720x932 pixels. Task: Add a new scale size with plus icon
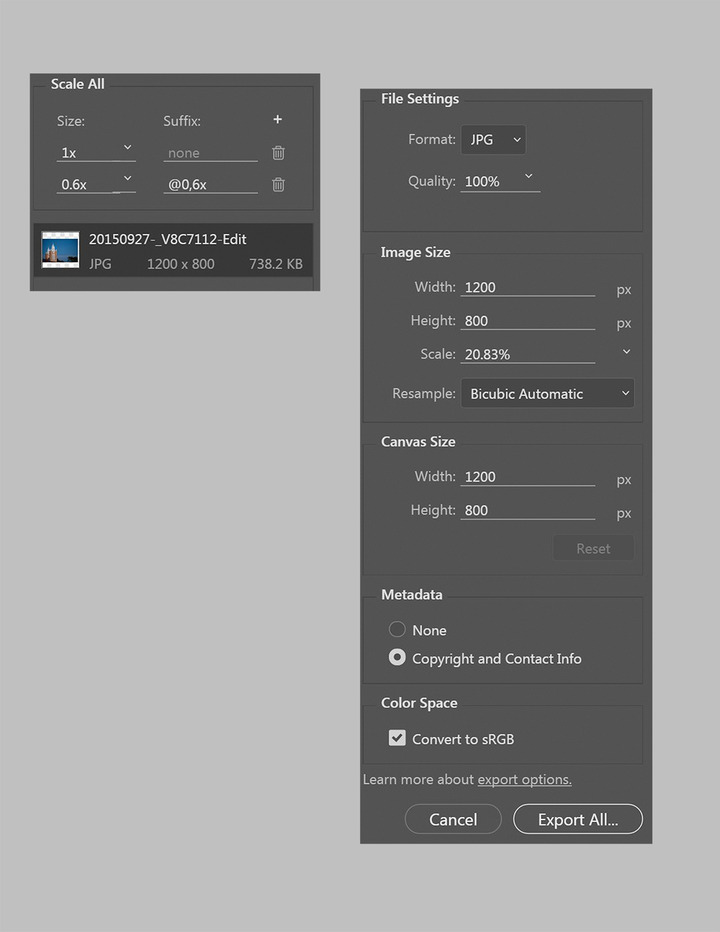(277, 119)
